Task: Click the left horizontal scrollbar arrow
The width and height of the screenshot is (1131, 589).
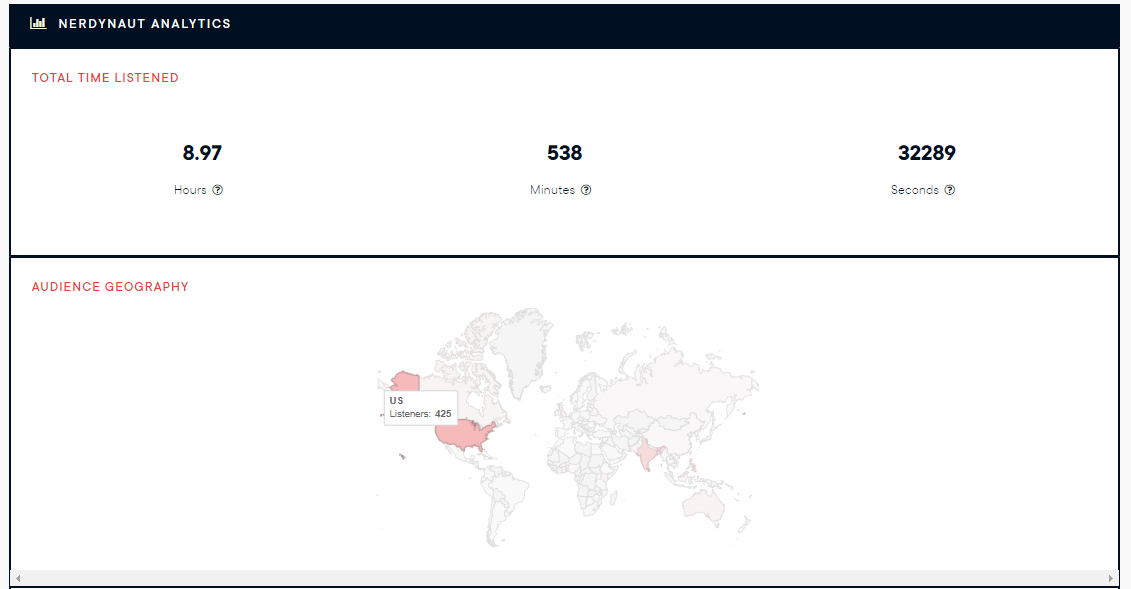Action: click(18, 578)
